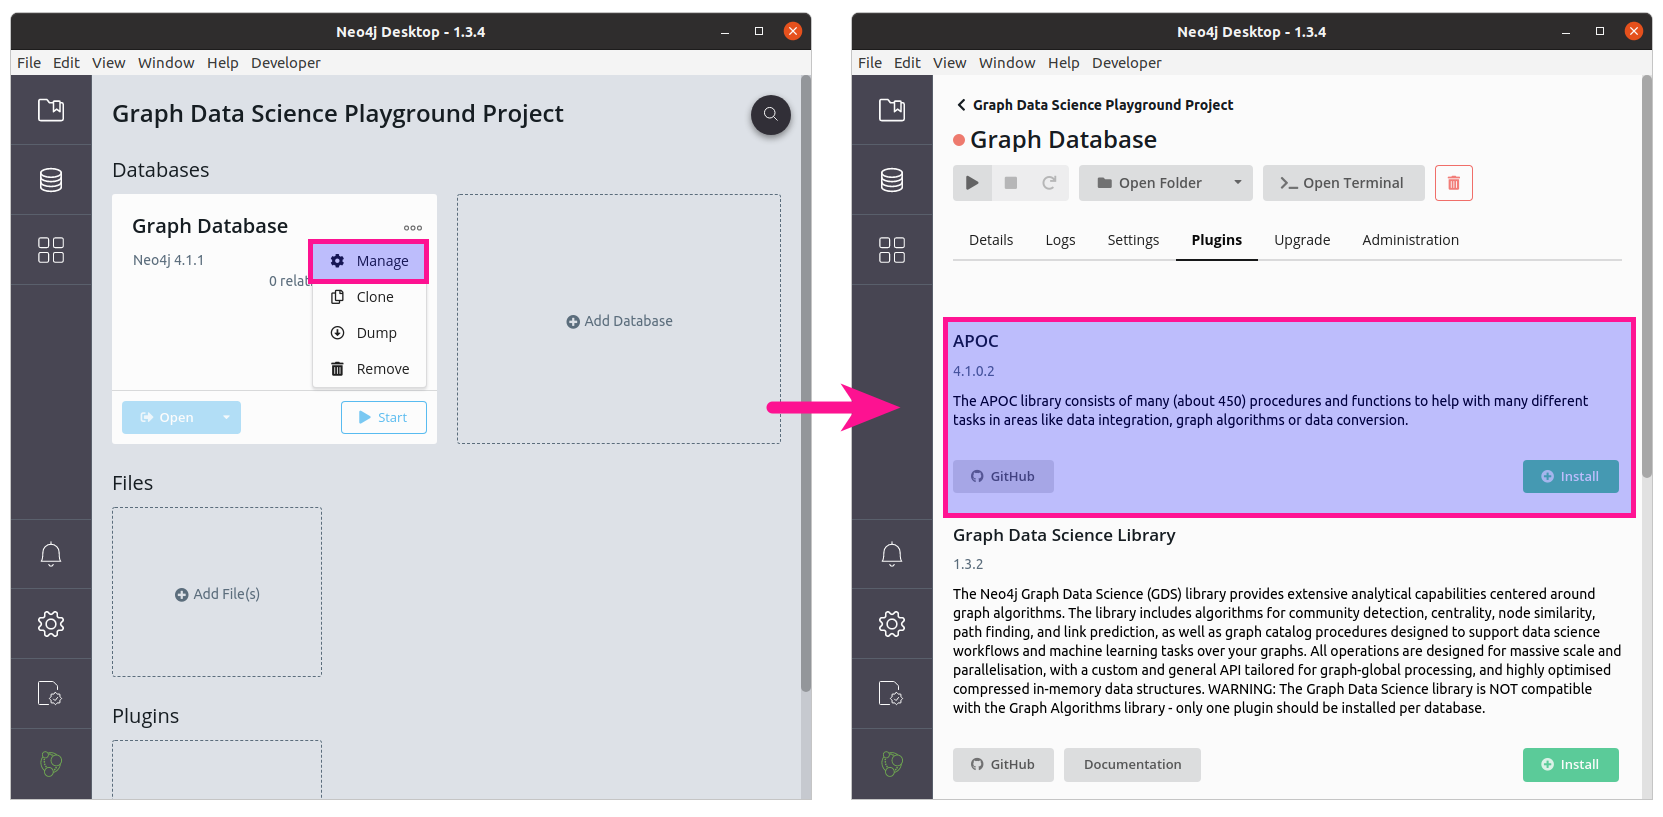Open Projects icon in the project overview sidebar
Image resolution: width=1663 pixels, height=817 pixels.
(51, 110)
